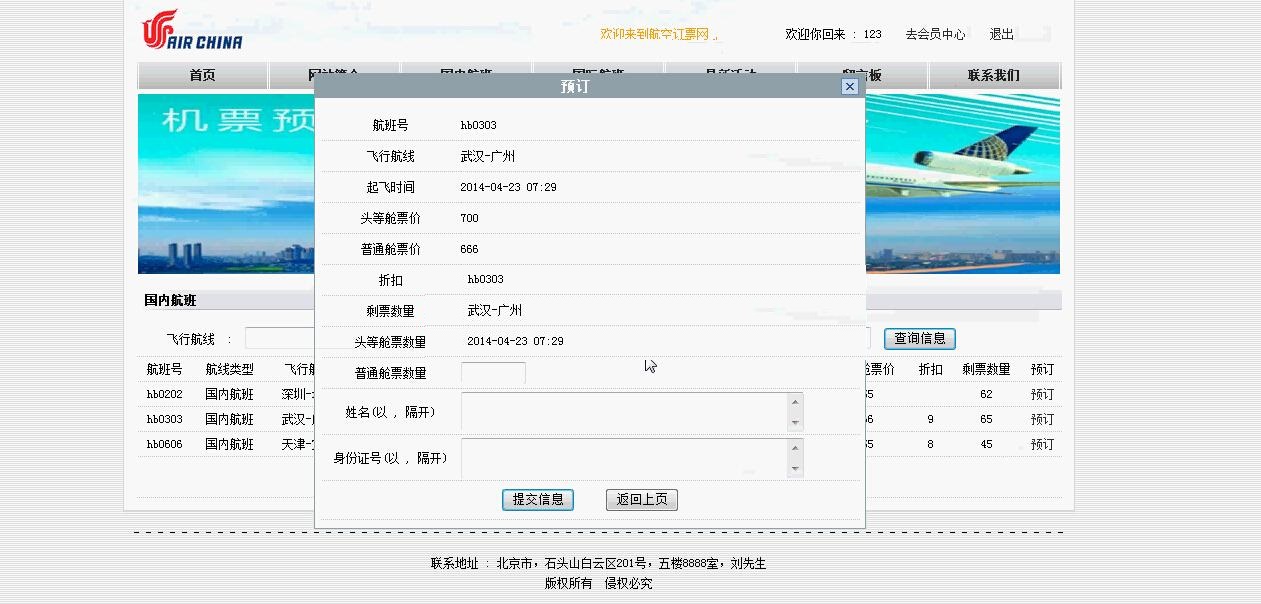Click the 姓名 box scroll-down arrow

[795, 422]
